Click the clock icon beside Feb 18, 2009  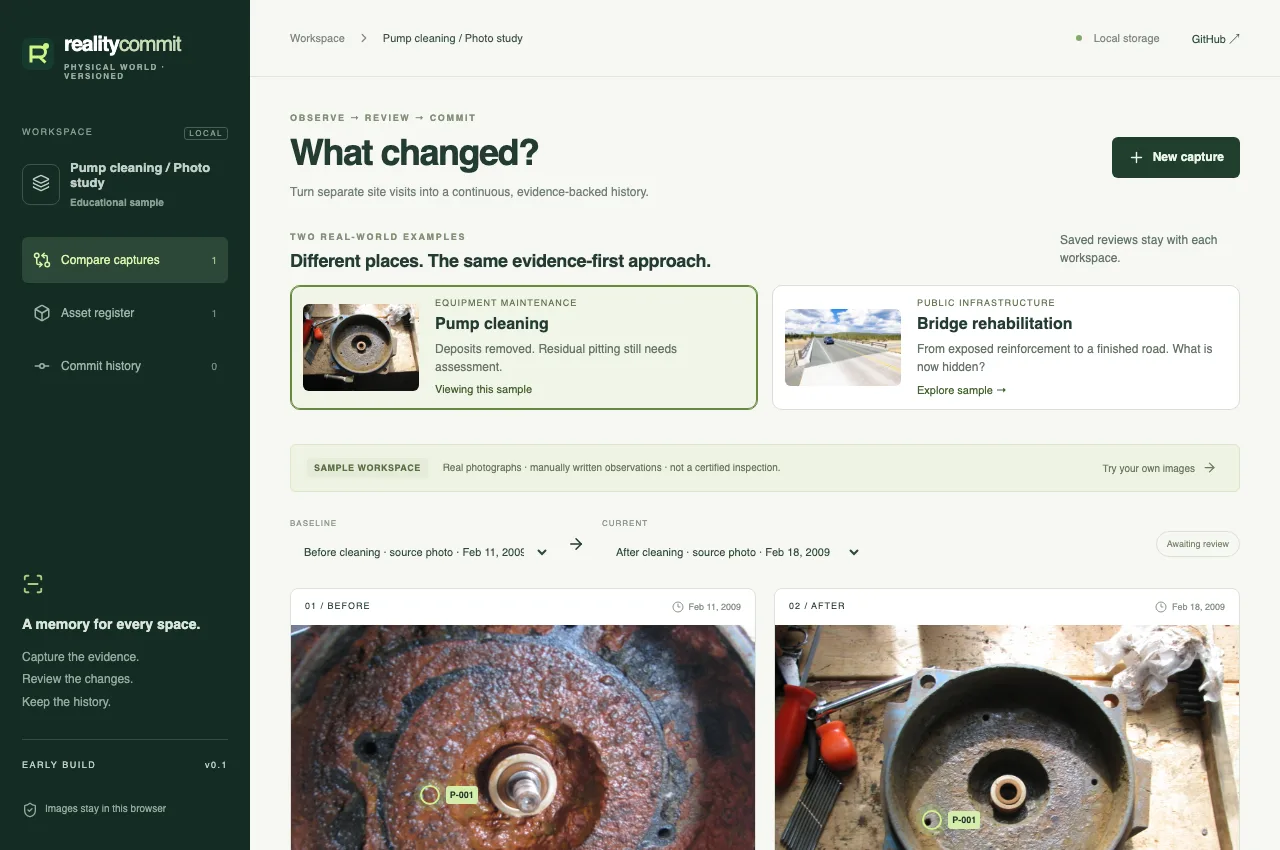pos(1161,607)
